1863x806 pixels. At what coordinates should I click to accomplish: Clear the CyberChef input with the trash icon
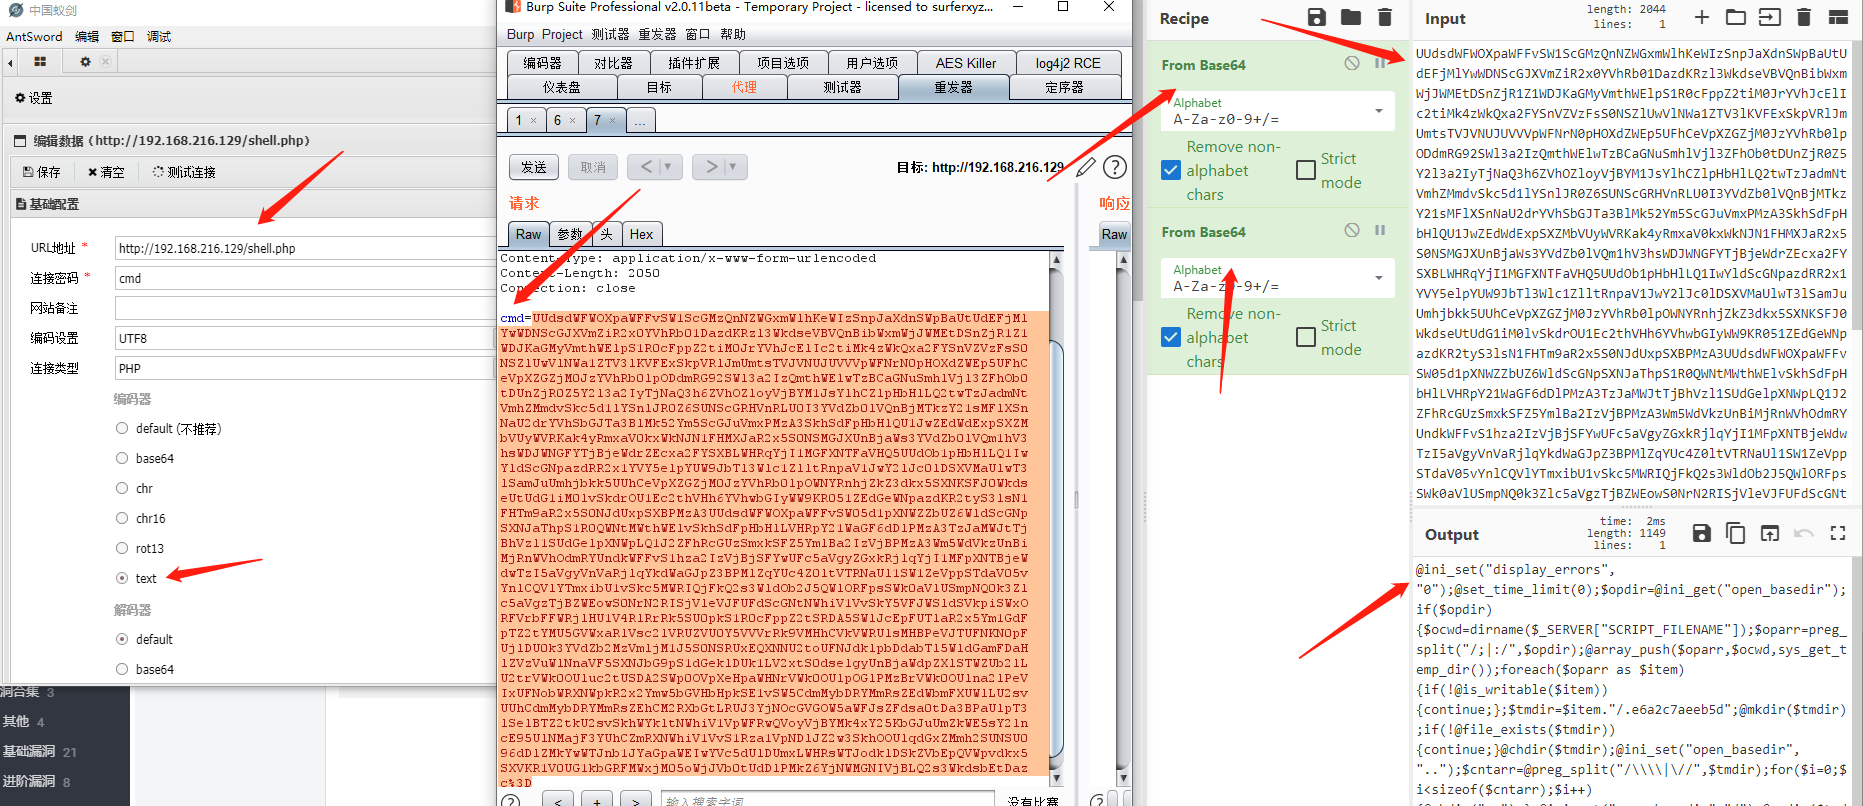(1804, 17)
